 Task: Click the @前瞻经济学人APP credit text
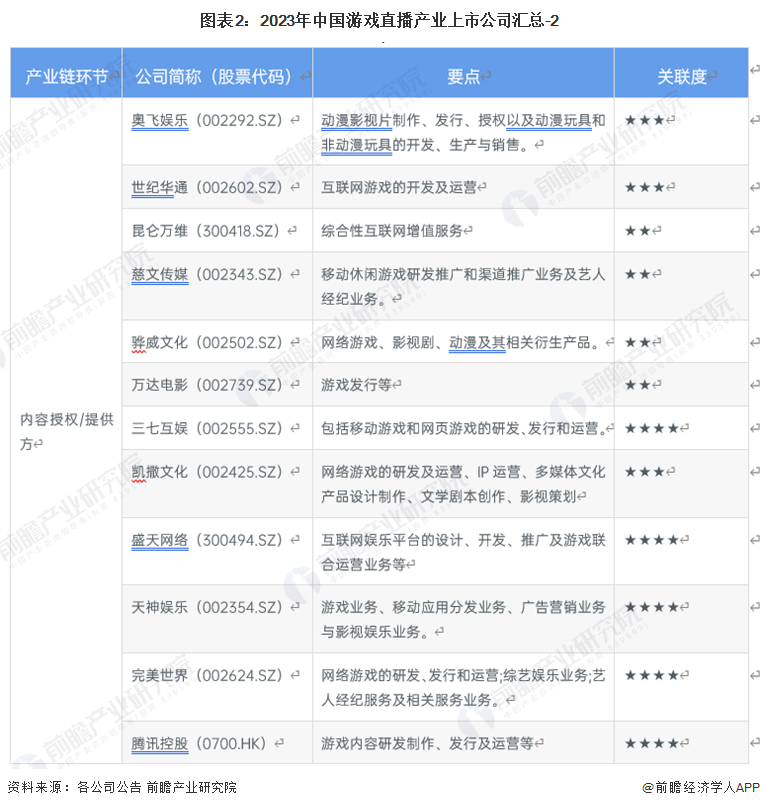(701, 787)
